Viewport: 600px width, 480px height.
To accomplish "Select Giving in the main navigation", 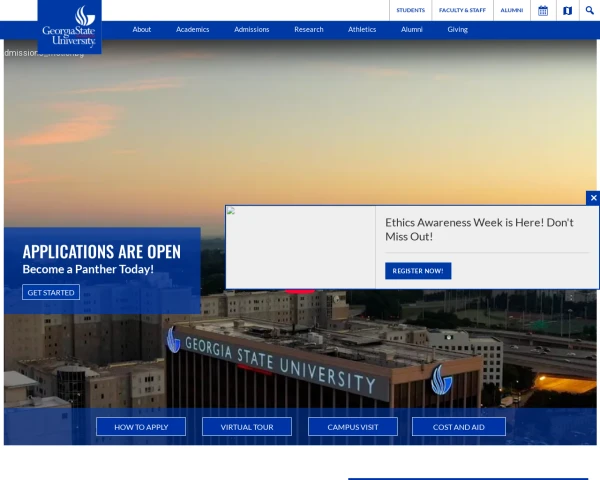I will coord(457,30).
